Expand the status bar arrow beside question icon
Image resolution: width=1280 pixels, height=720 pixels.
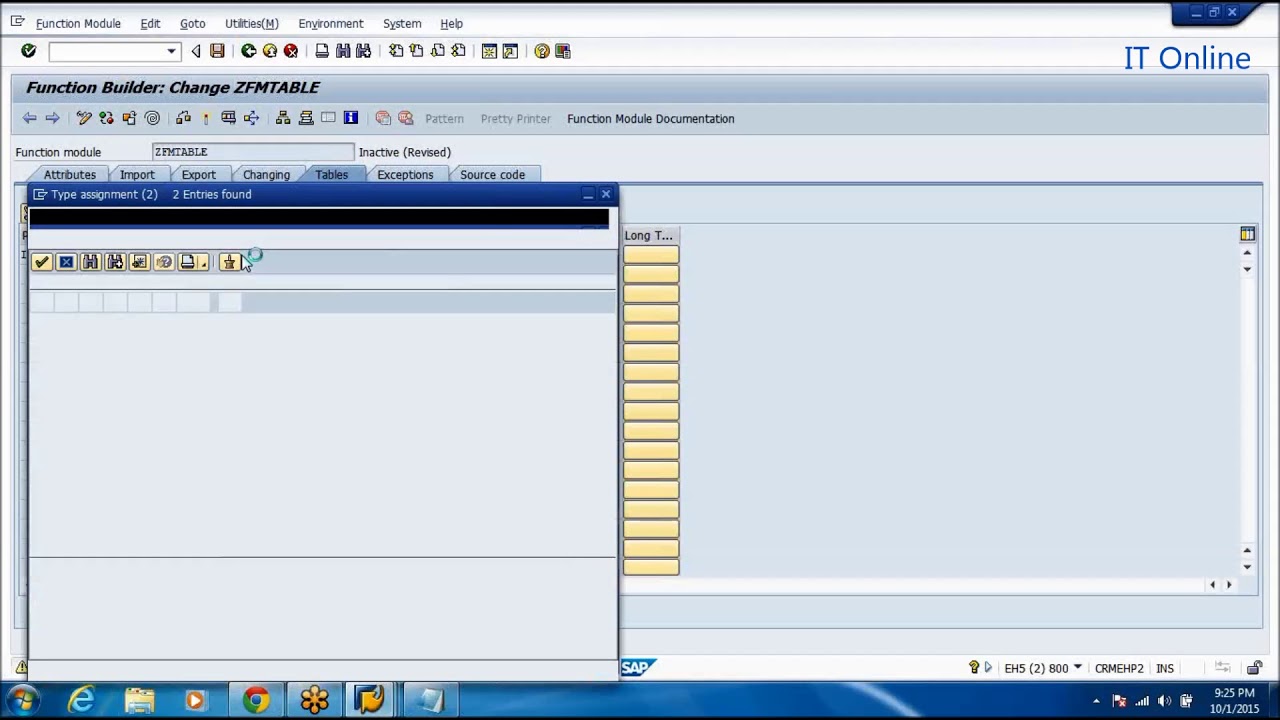[x=988, y=668]
